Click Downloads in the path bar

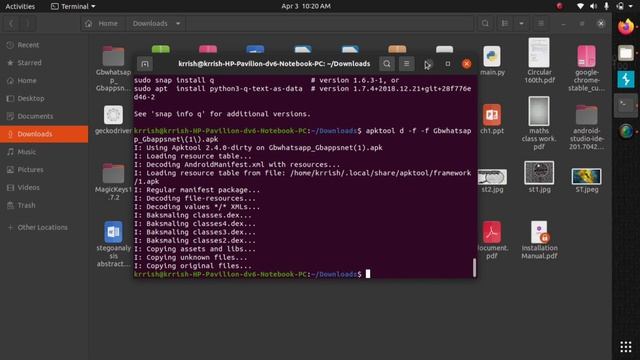click(150, 24)
